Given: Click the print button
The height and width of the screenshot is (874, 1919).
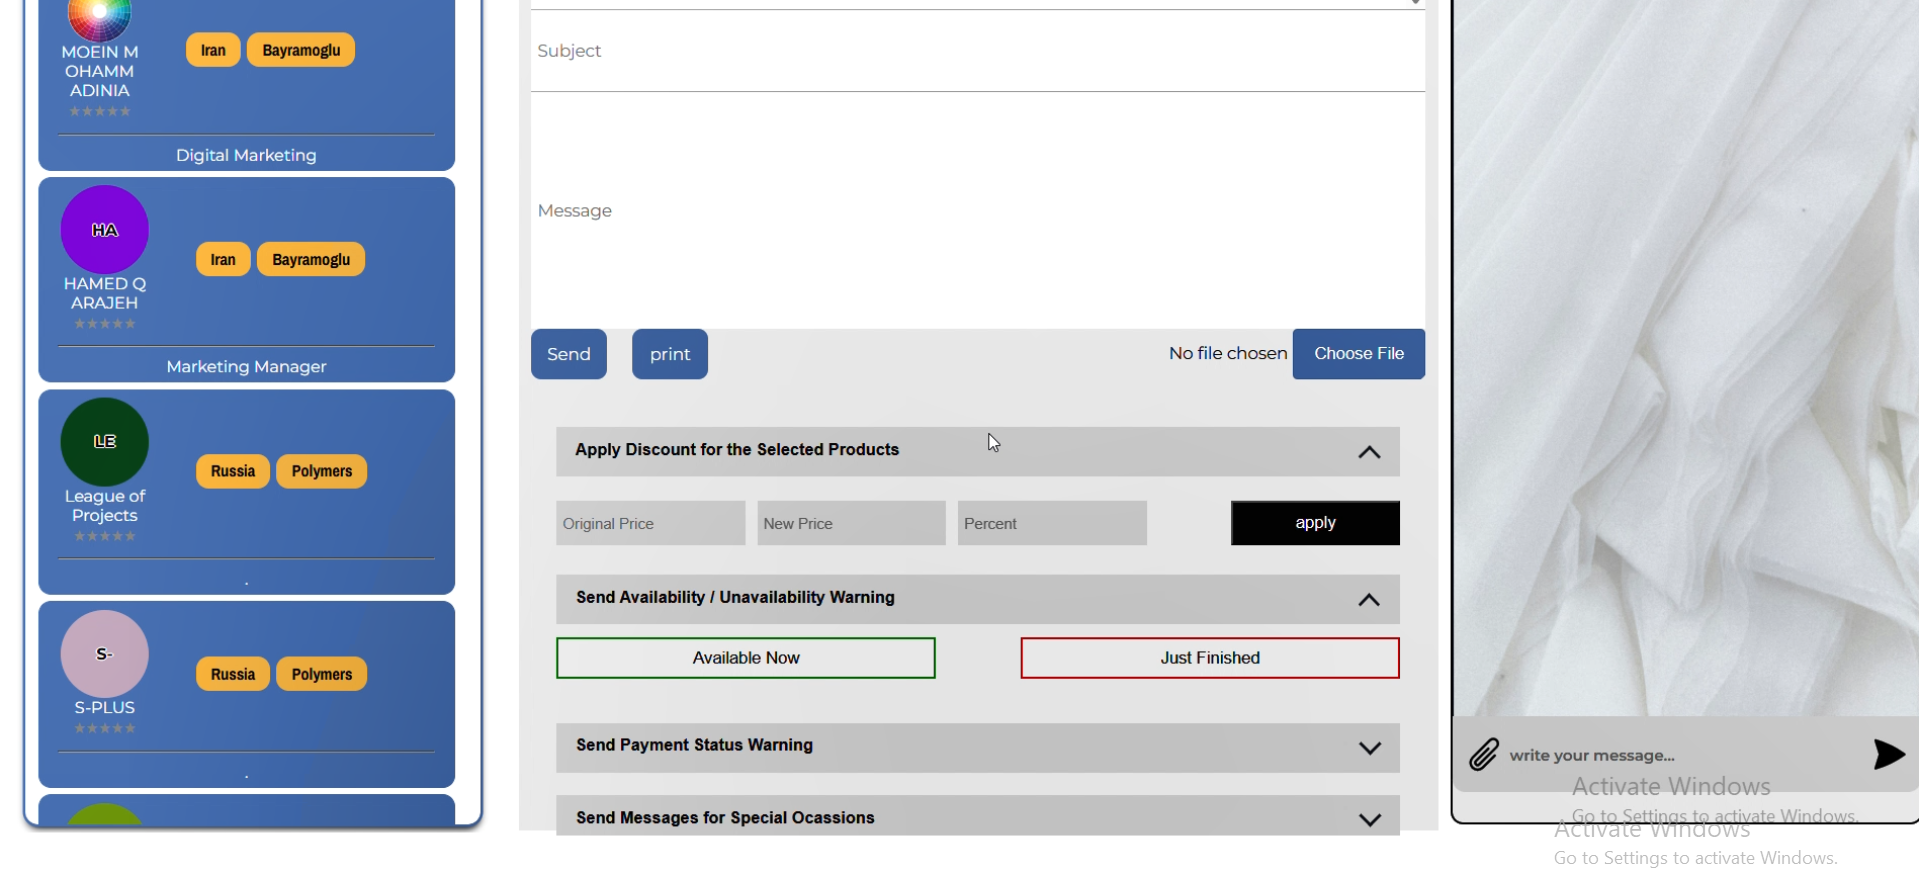Looking at the screenshot, I should pyautogui.click(x=670, y=354).
